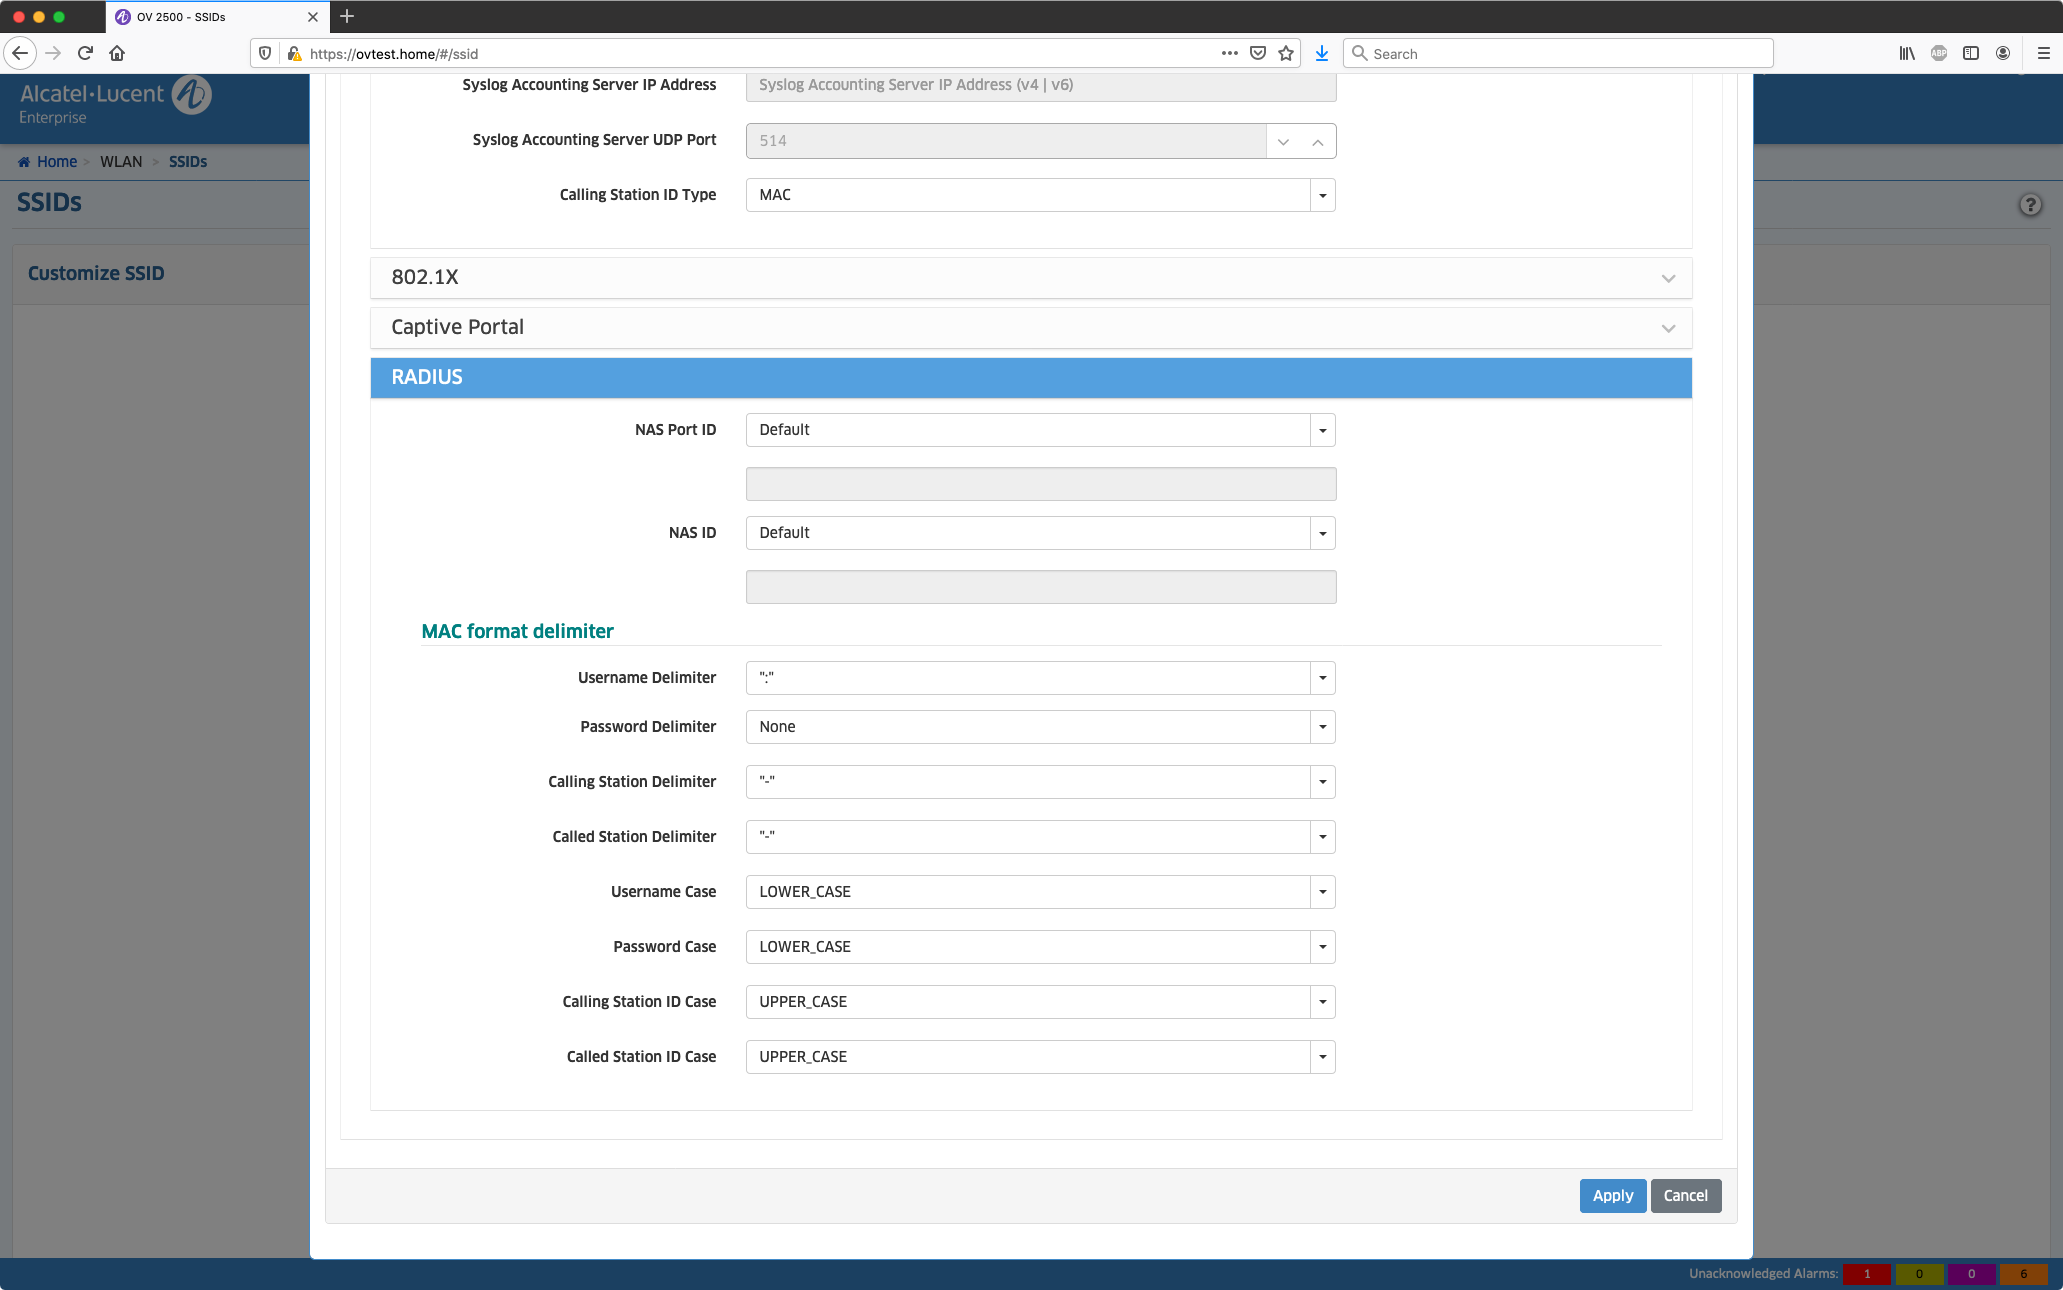Open the downloads arrow icon
2063x1290 pixels.
click(x=1321, y=53)
